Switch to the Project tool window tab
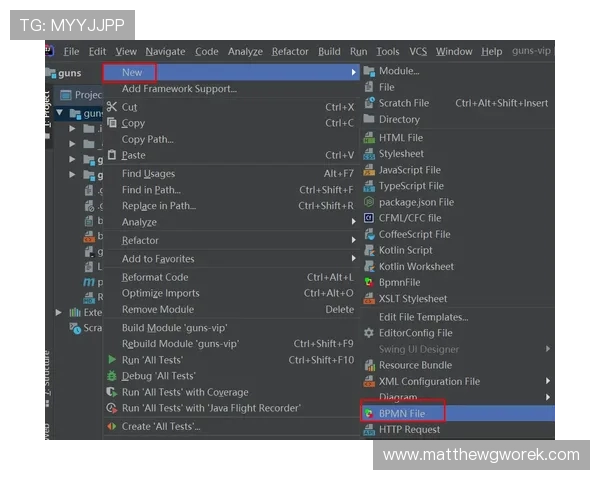Viewport: 600px width, 480px height. [46, 103]
